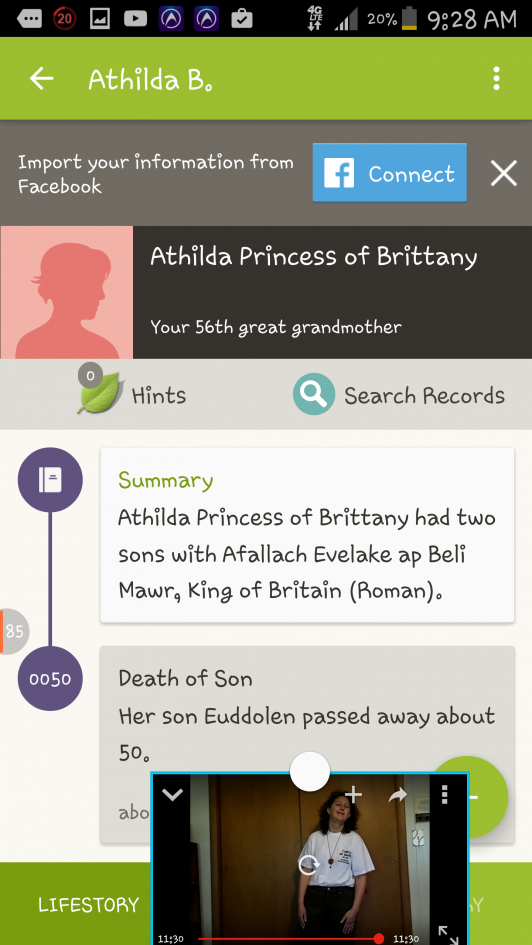Open the video player's three-dot menu
Viewport: 532px width, 945px height.
pyautogui.click(x=445, y=795)
